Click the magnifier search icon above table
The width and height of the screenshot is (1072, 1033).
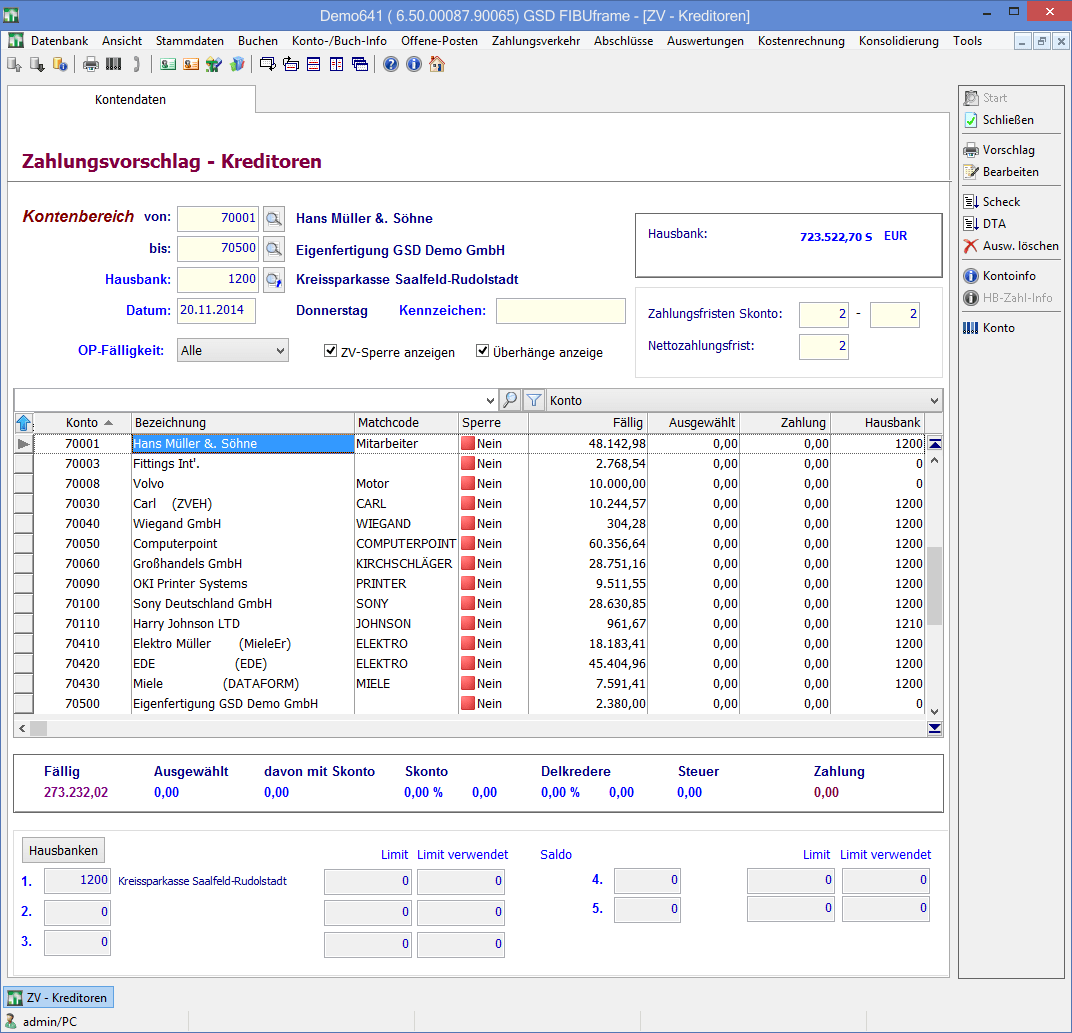510,400
